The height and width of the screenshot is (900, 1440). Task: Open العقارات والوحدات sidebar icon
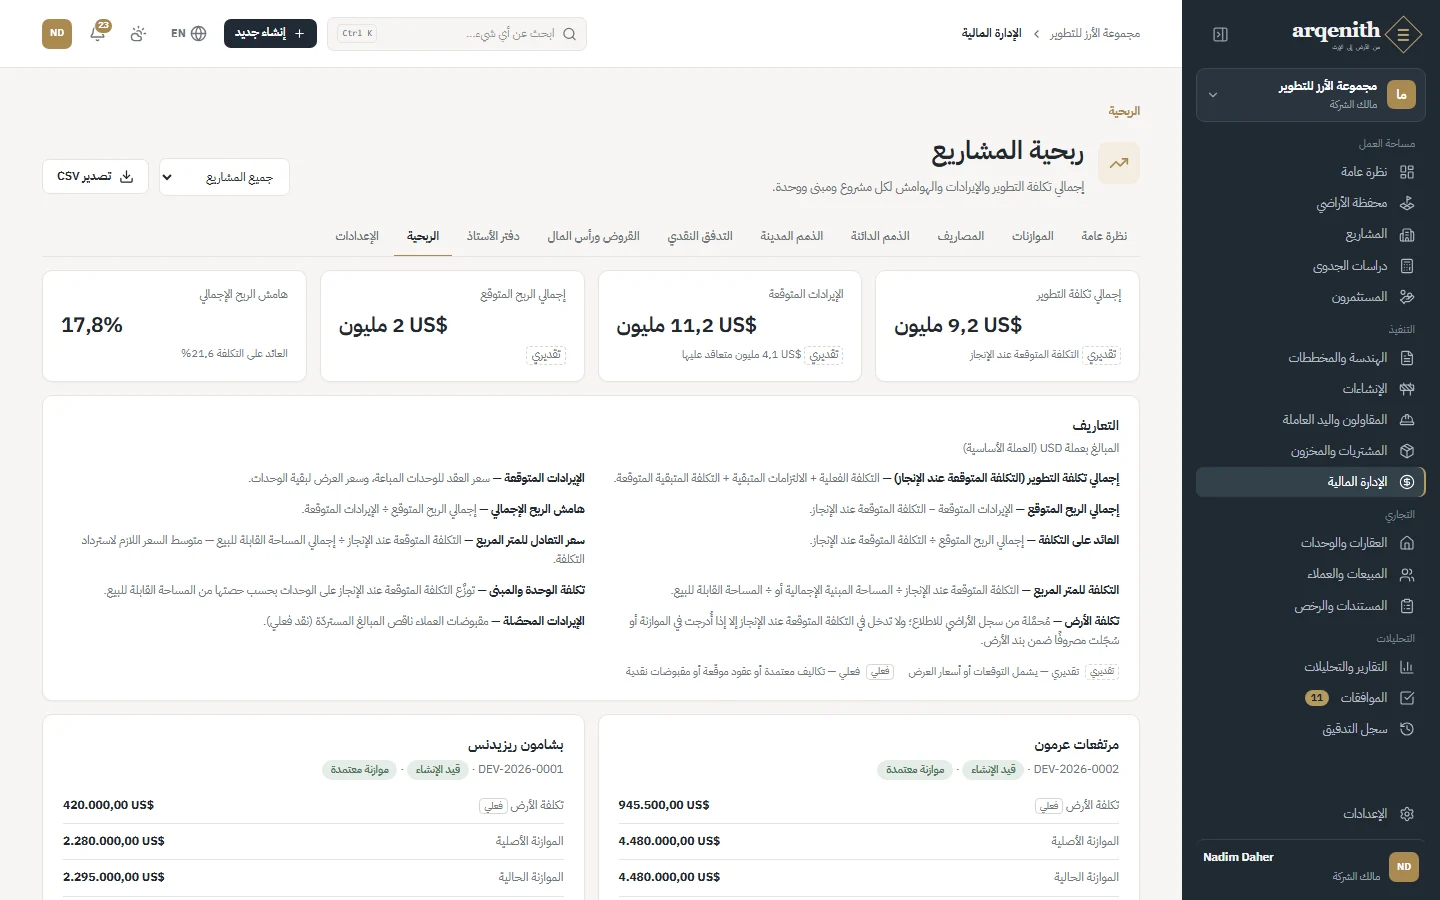[x=1407, y=543]
